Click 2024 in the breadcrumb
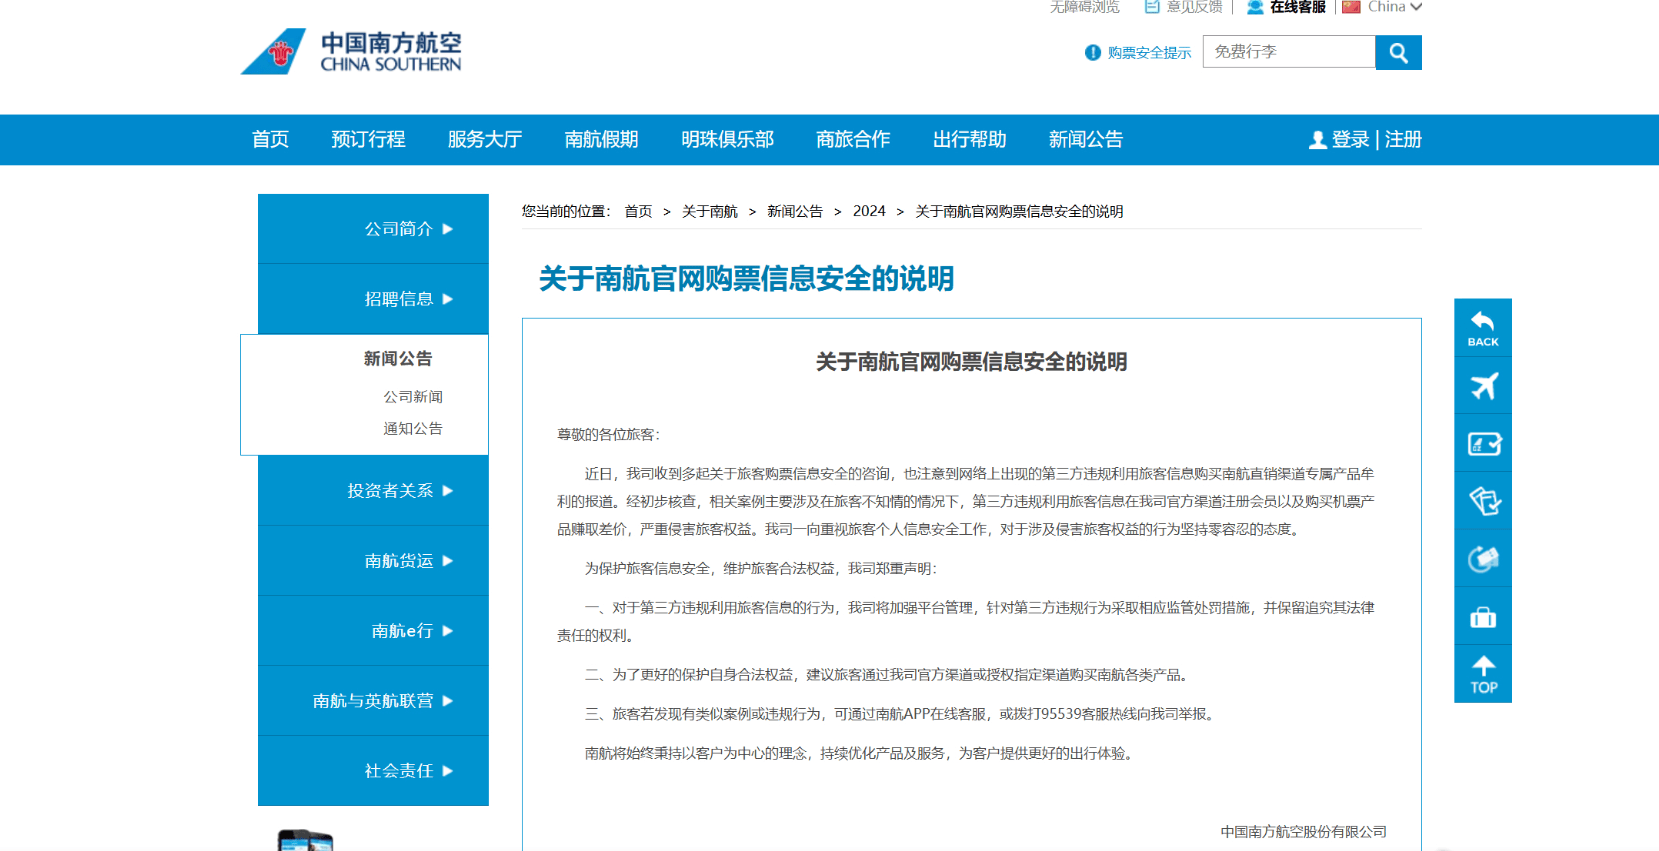This screenshot has width=1659, height=851. pos(869,212)
